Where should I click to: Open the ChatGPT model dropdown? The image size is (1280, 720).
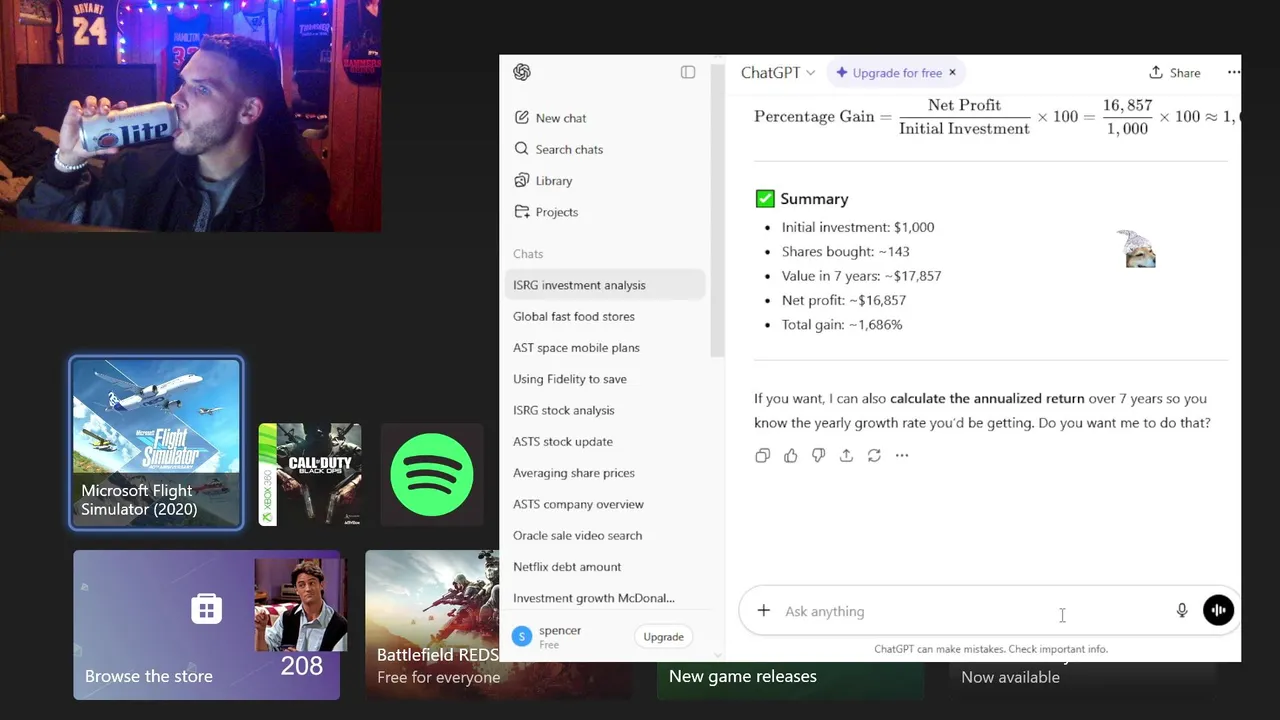[x=778, y=73]
